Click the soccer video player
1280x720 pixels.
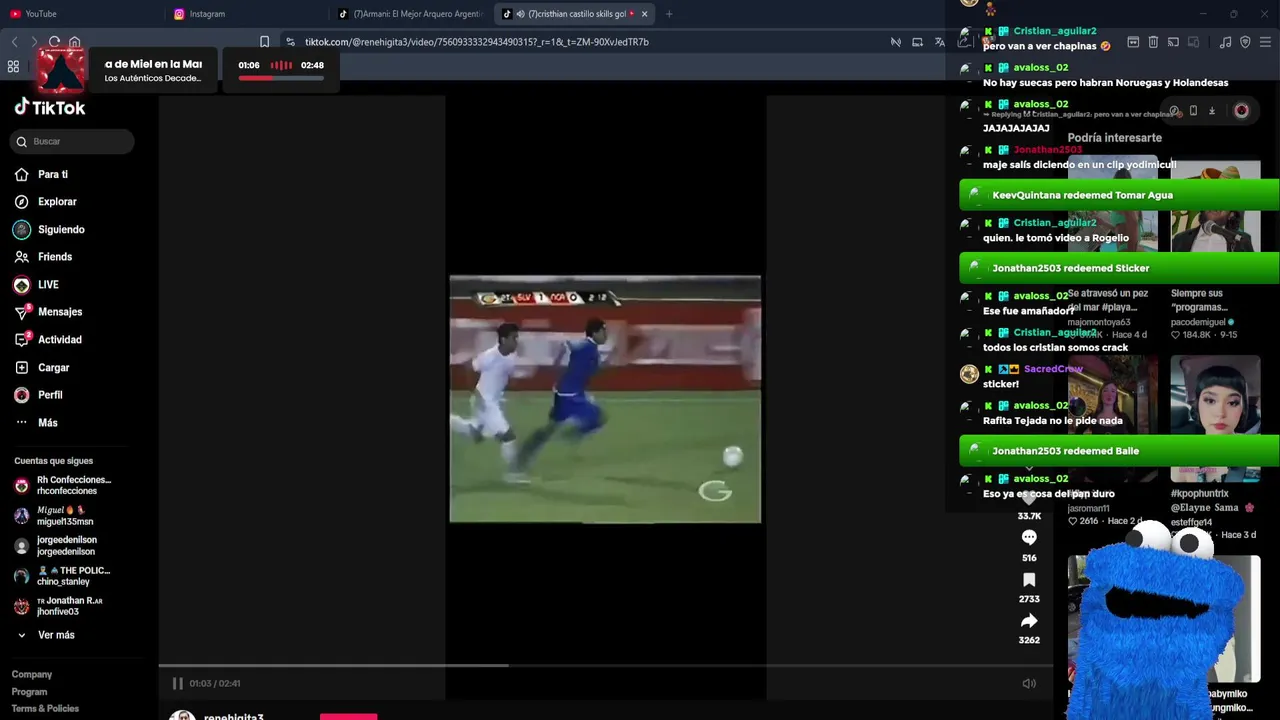coord(605,399)
